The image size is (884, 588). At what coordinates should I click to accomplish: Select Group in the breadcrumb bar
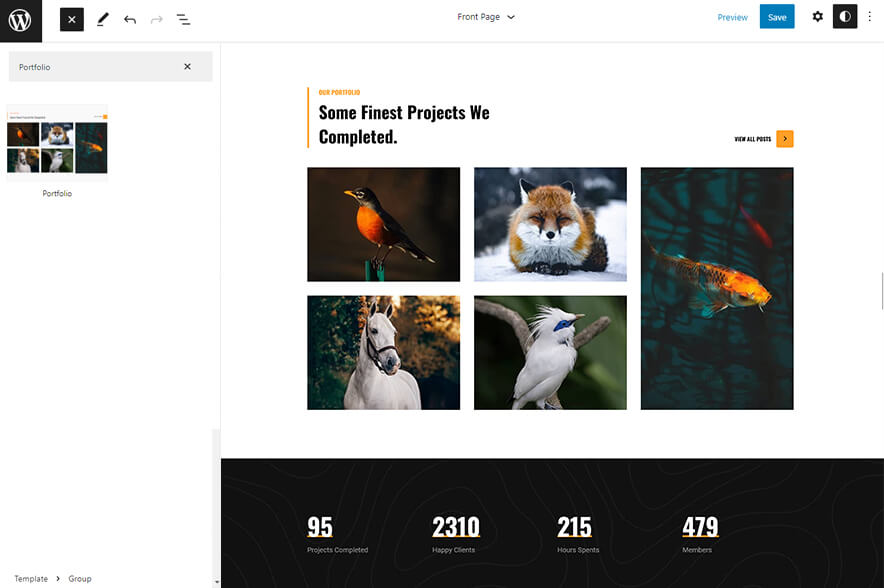click(78, 578)
